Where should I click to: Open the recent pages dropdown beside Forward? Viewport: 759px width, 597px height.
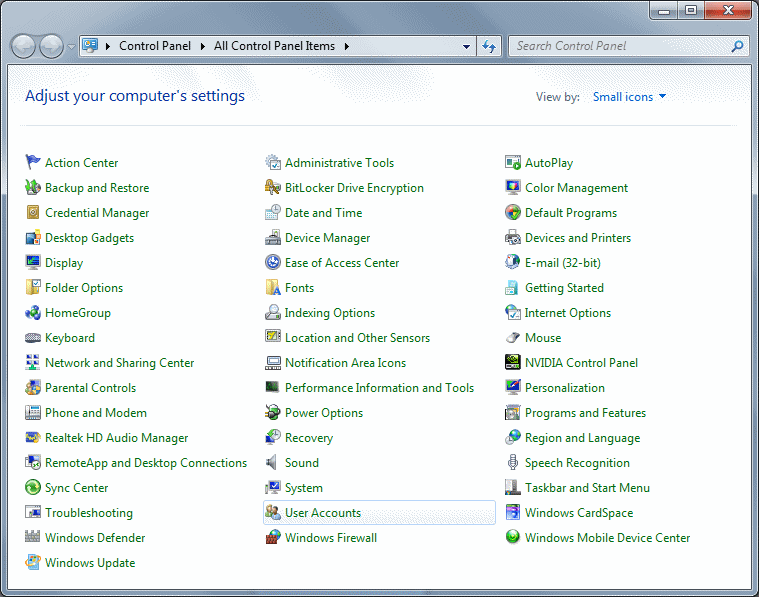point(71,46)
